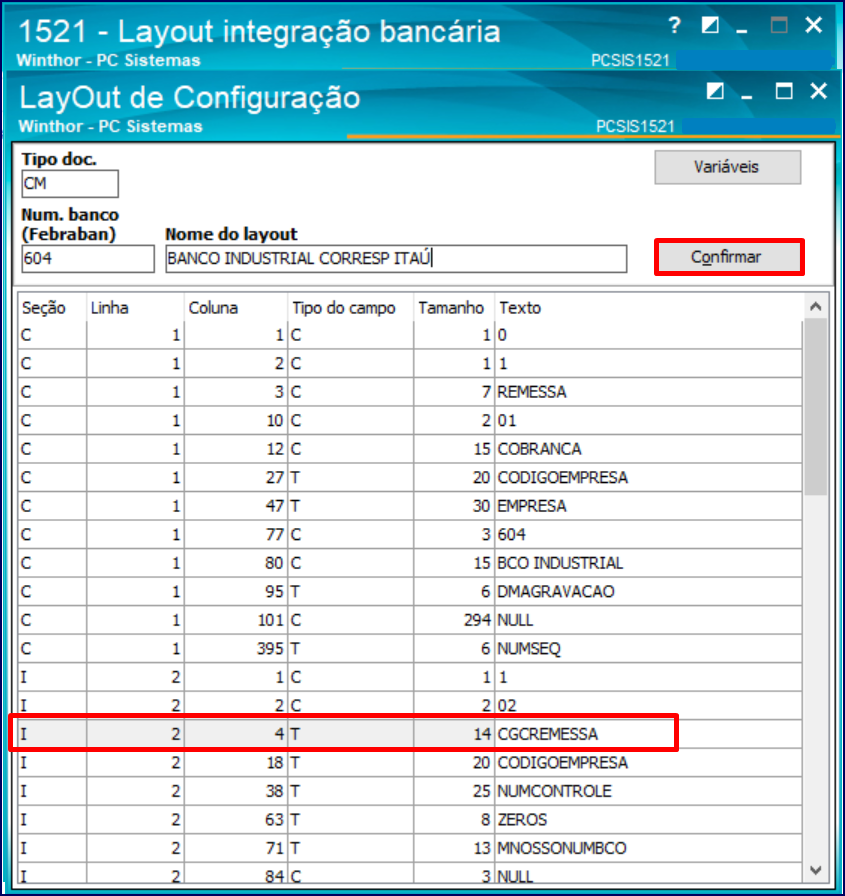Screen dimensions: 845x896
Task: Confirm the layout with the Confirmar button
Action: (729, 257)
